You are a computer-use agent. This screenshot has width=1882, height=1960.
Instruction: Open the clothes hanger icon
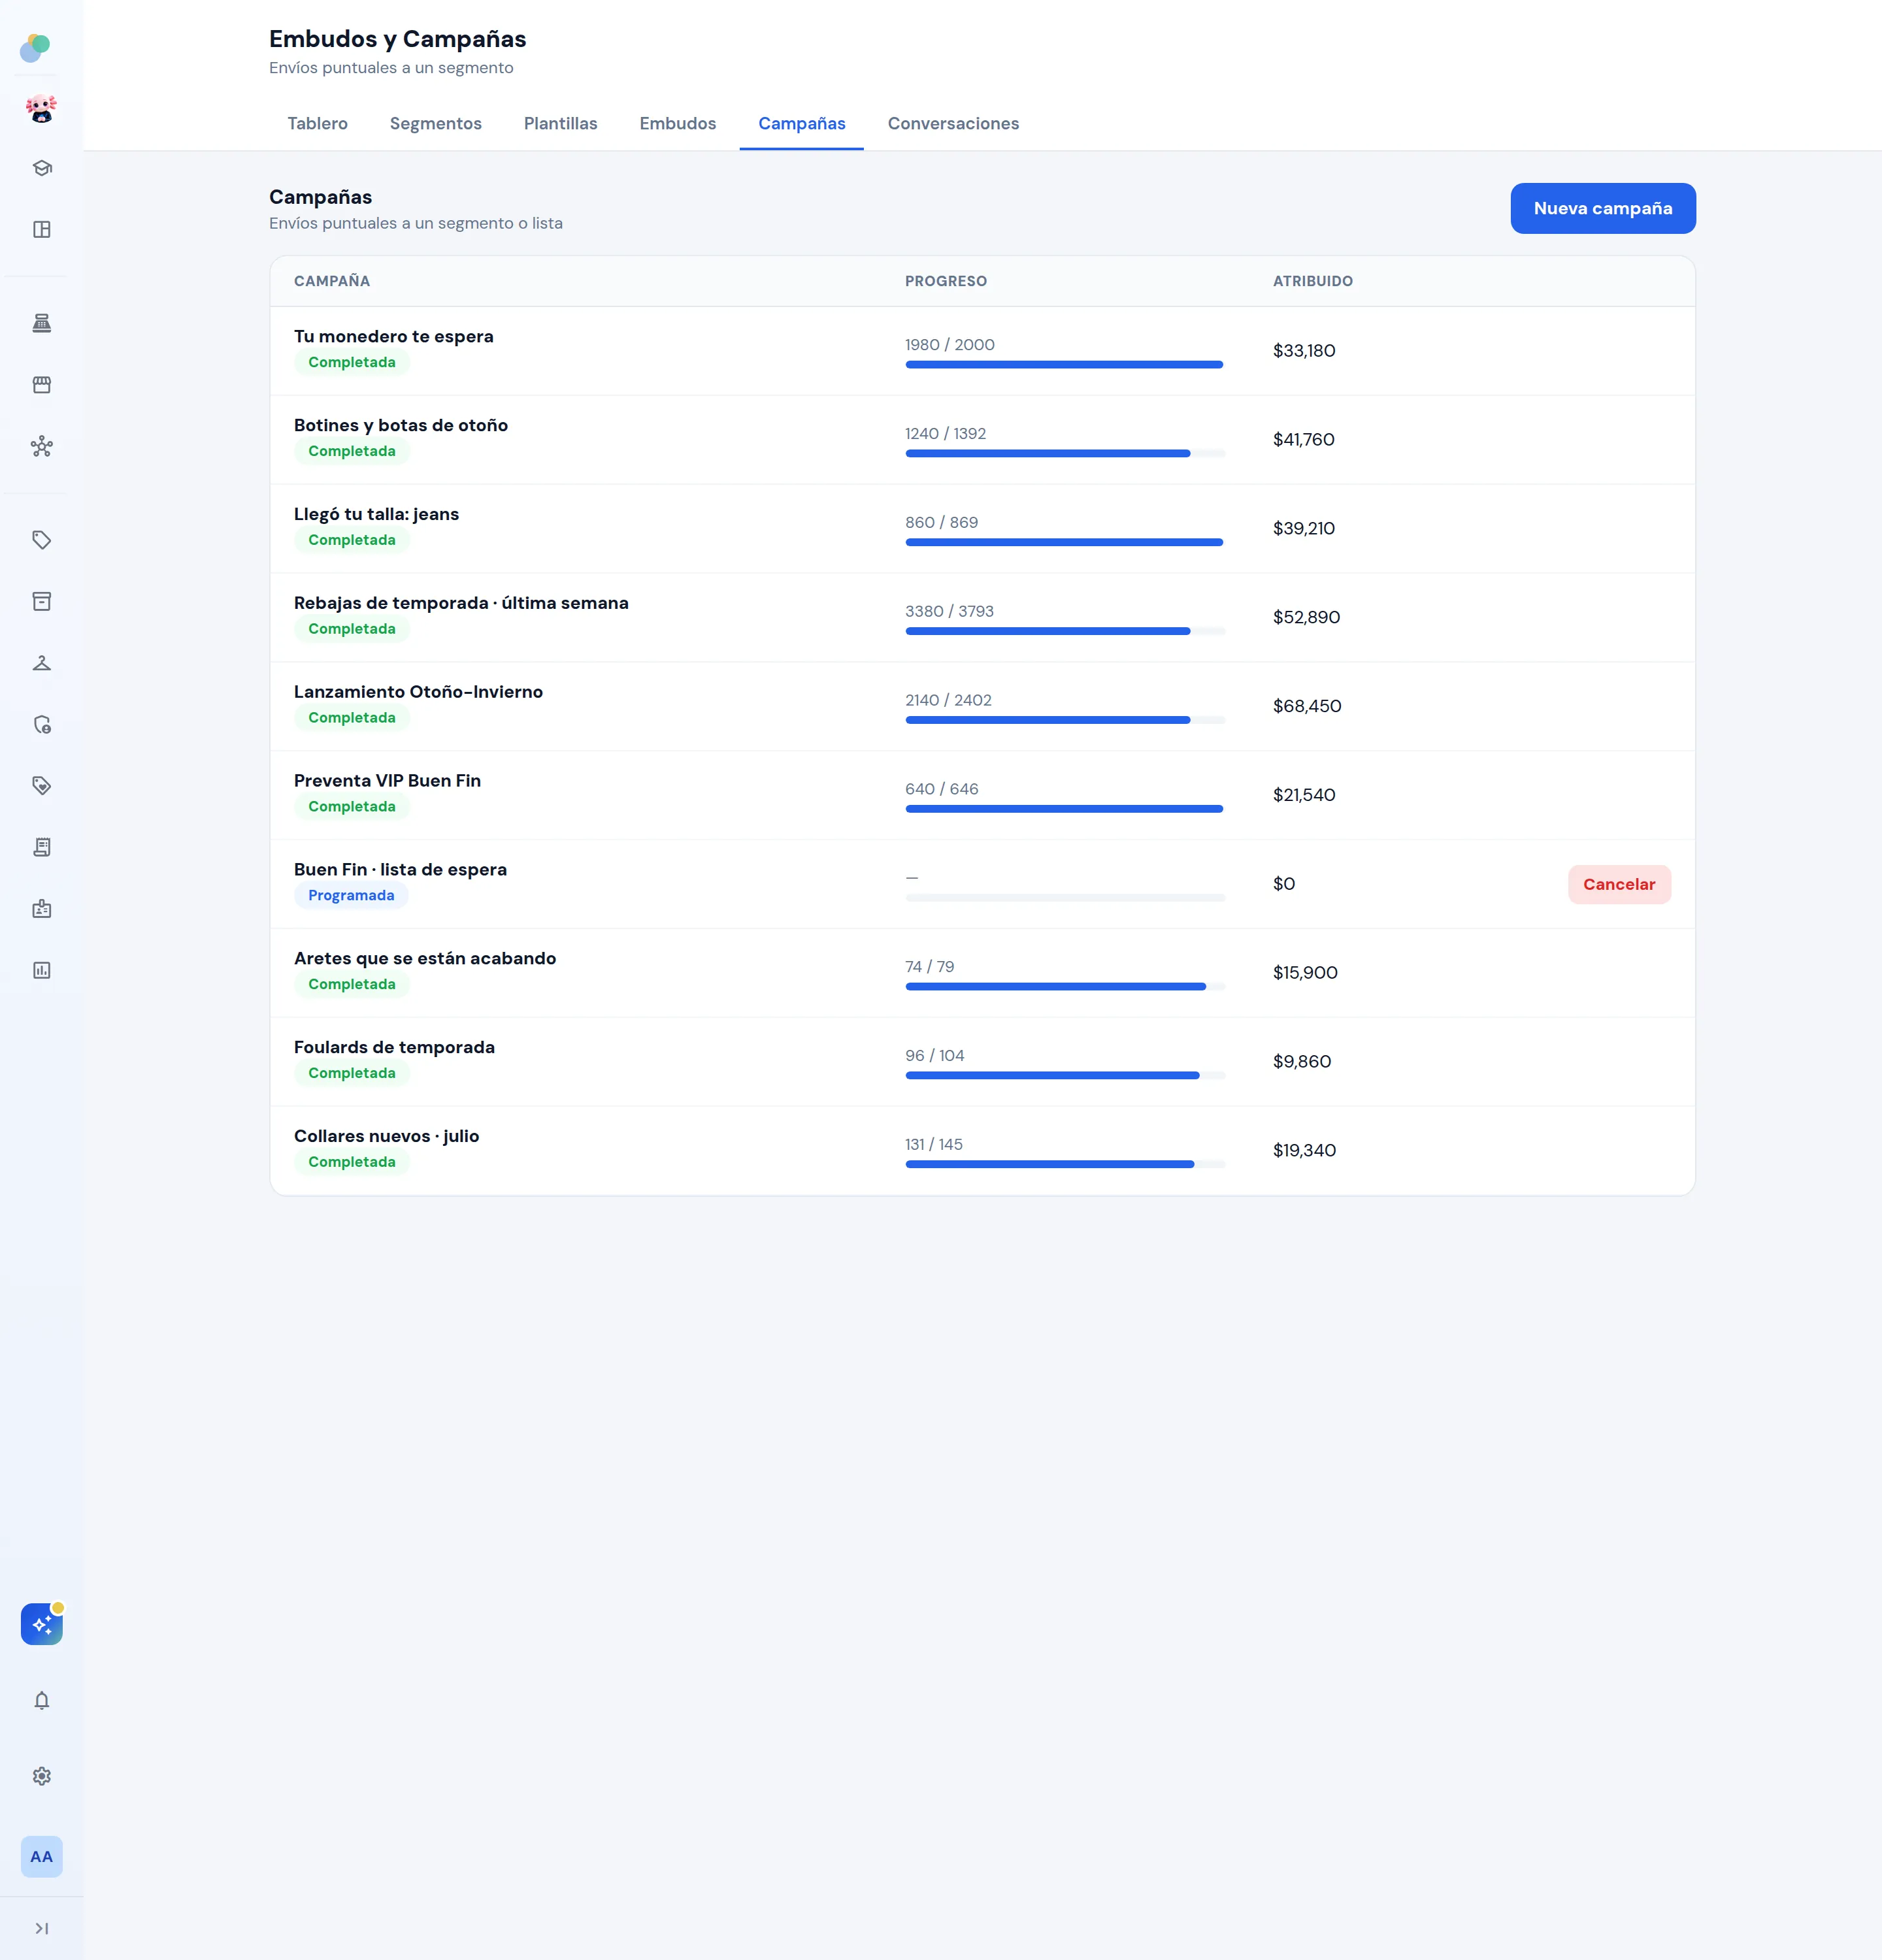tap(42, 663)
